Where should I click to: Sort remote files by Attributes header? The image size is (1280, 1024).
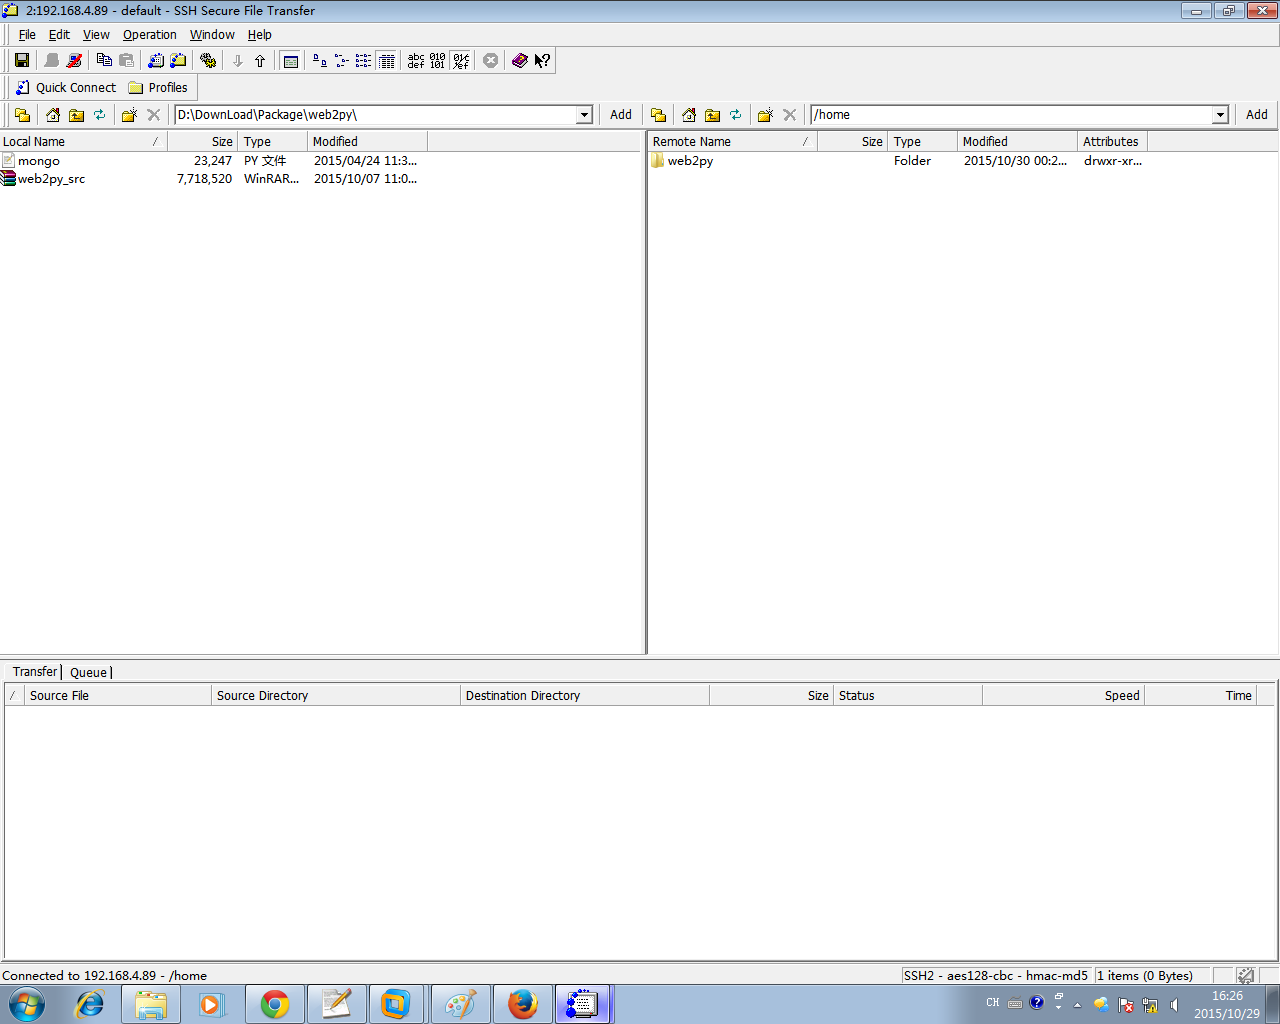coord(1111,142)
